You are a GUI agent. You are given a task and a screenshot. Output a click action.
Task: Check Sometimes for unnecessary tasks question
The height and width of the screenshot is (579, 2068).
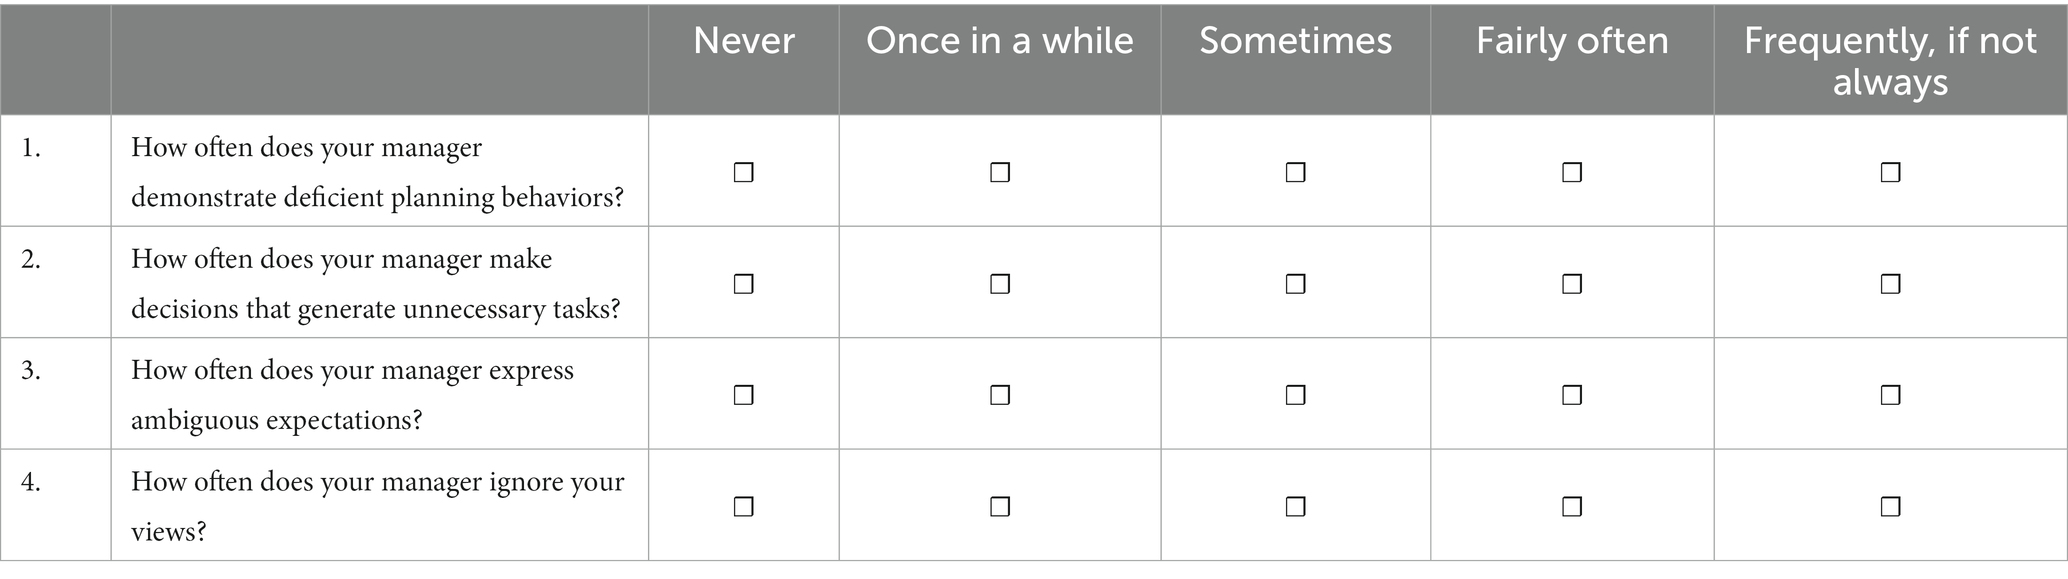1295,284
